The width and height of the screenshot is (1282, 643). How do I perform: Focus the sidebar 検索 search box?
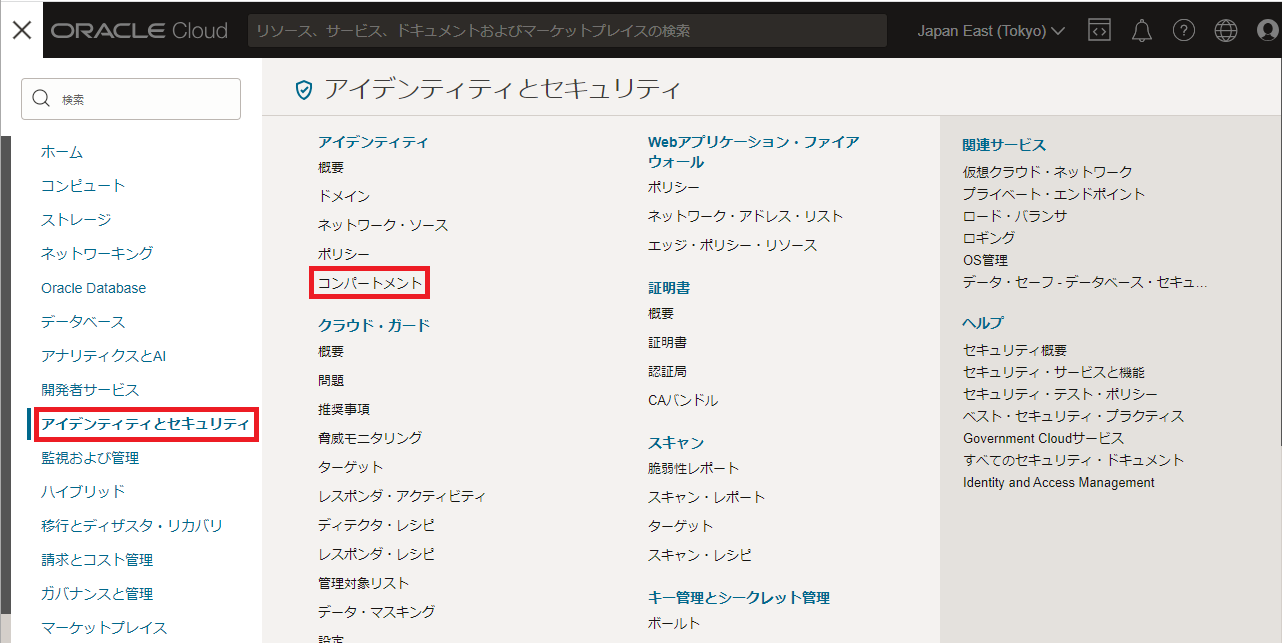click(x=131, y=99)
